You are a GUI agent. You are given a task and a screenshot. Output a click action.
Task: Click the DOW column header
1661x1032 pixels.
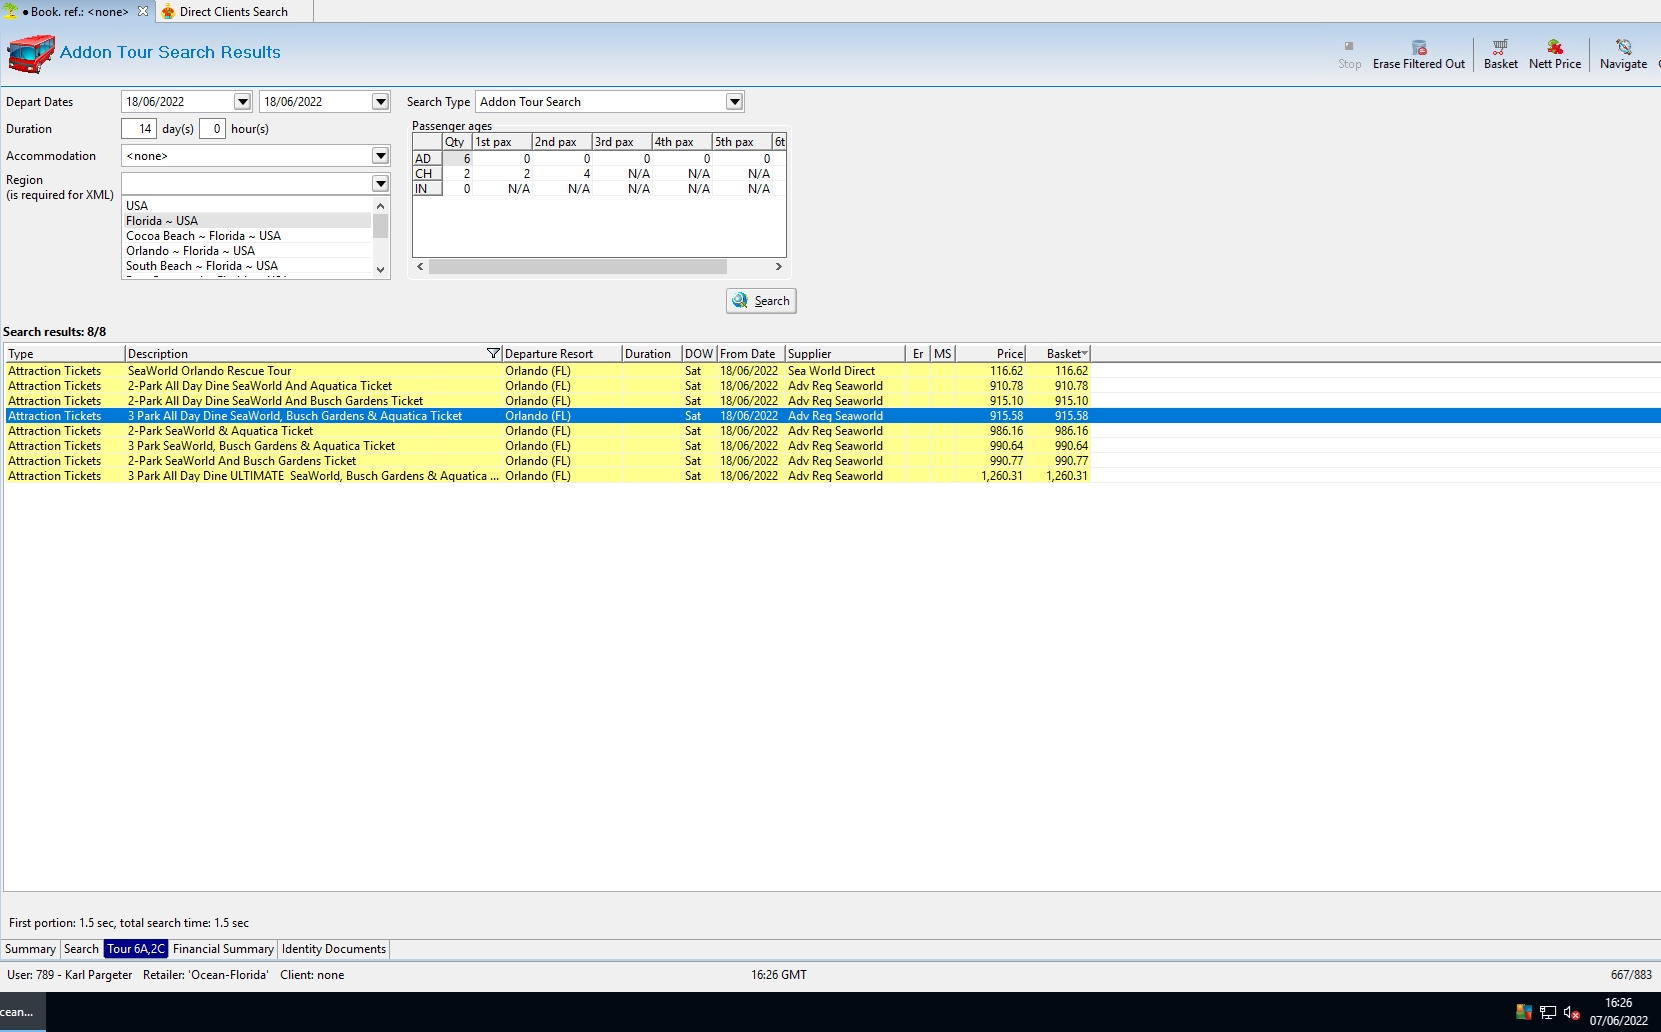coord(699,354)
